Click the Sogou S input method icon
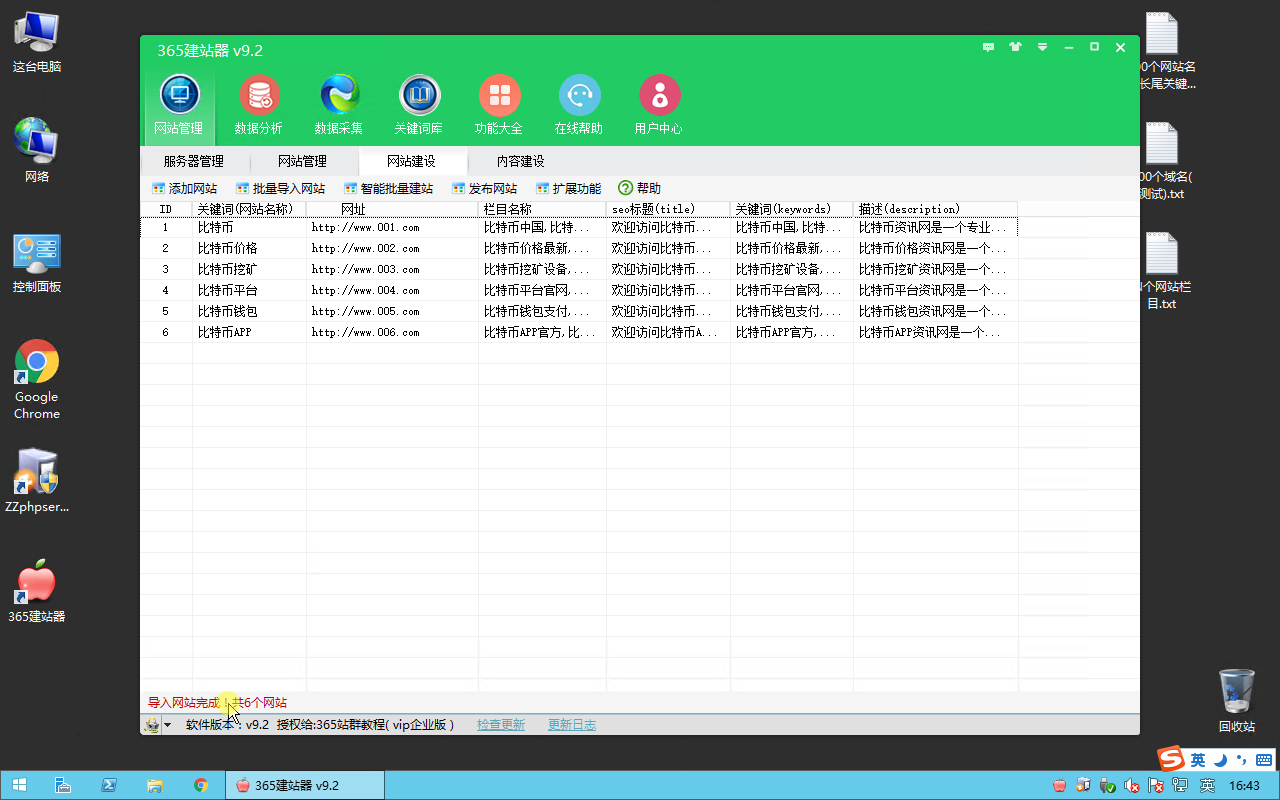The width and height of the screenshot is (1280, 800). point(1170,759)
